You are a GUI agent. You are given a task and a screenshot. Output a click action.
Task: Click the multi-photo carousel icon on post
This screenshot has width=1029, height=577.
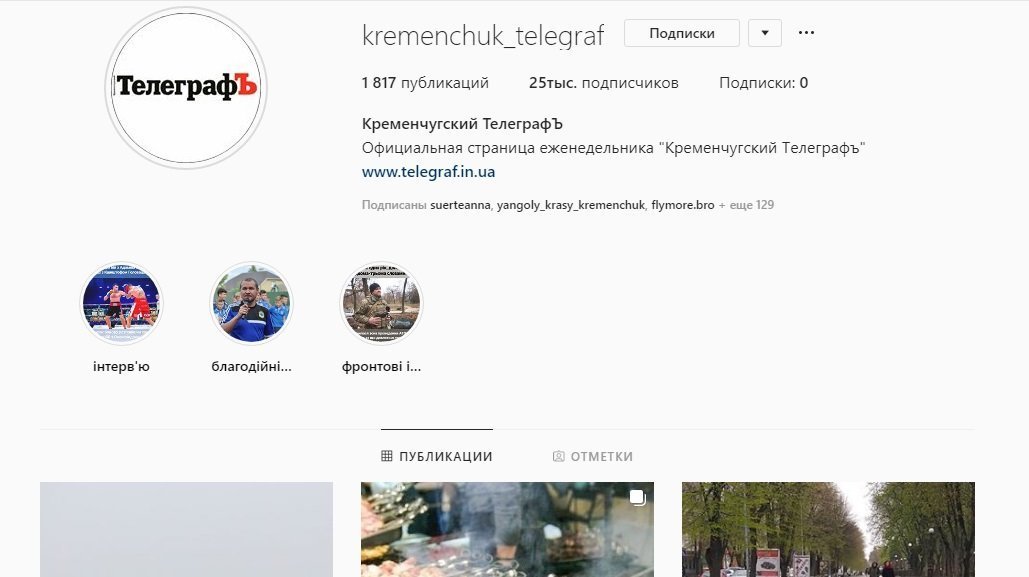(x=637, y=498)
